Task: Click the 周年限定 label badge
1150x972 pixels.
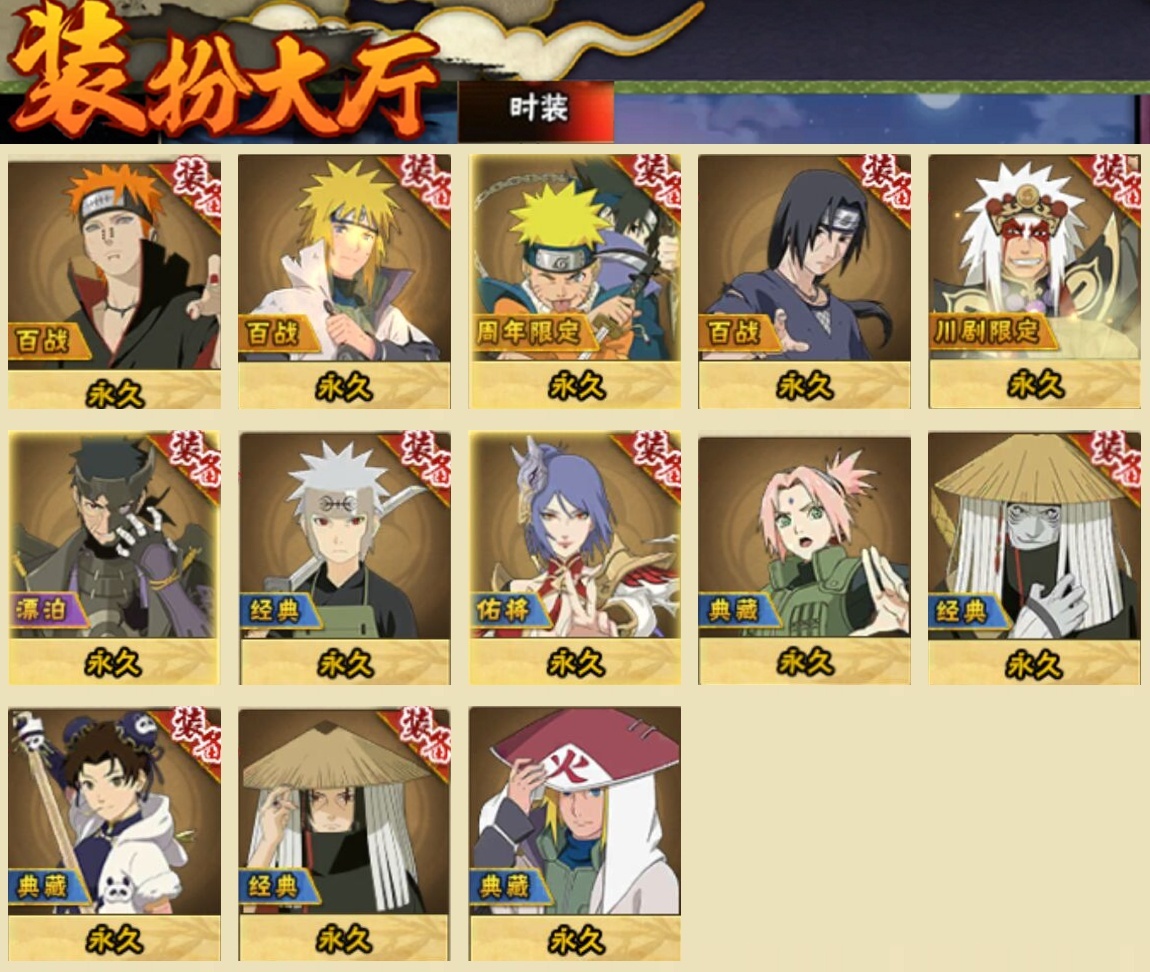Action: (528, 332)
